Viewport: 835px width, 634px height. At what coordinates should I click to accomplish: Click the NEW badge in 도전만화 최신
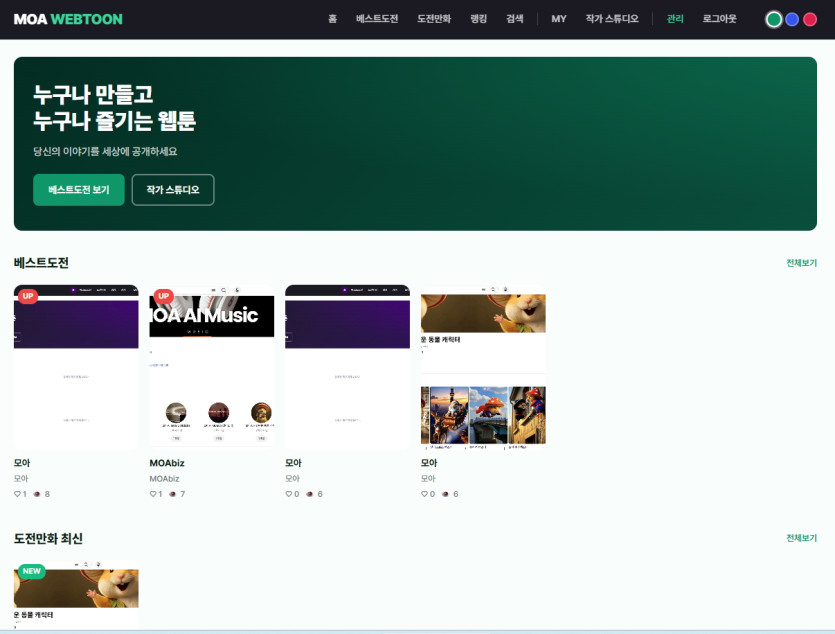32,571
